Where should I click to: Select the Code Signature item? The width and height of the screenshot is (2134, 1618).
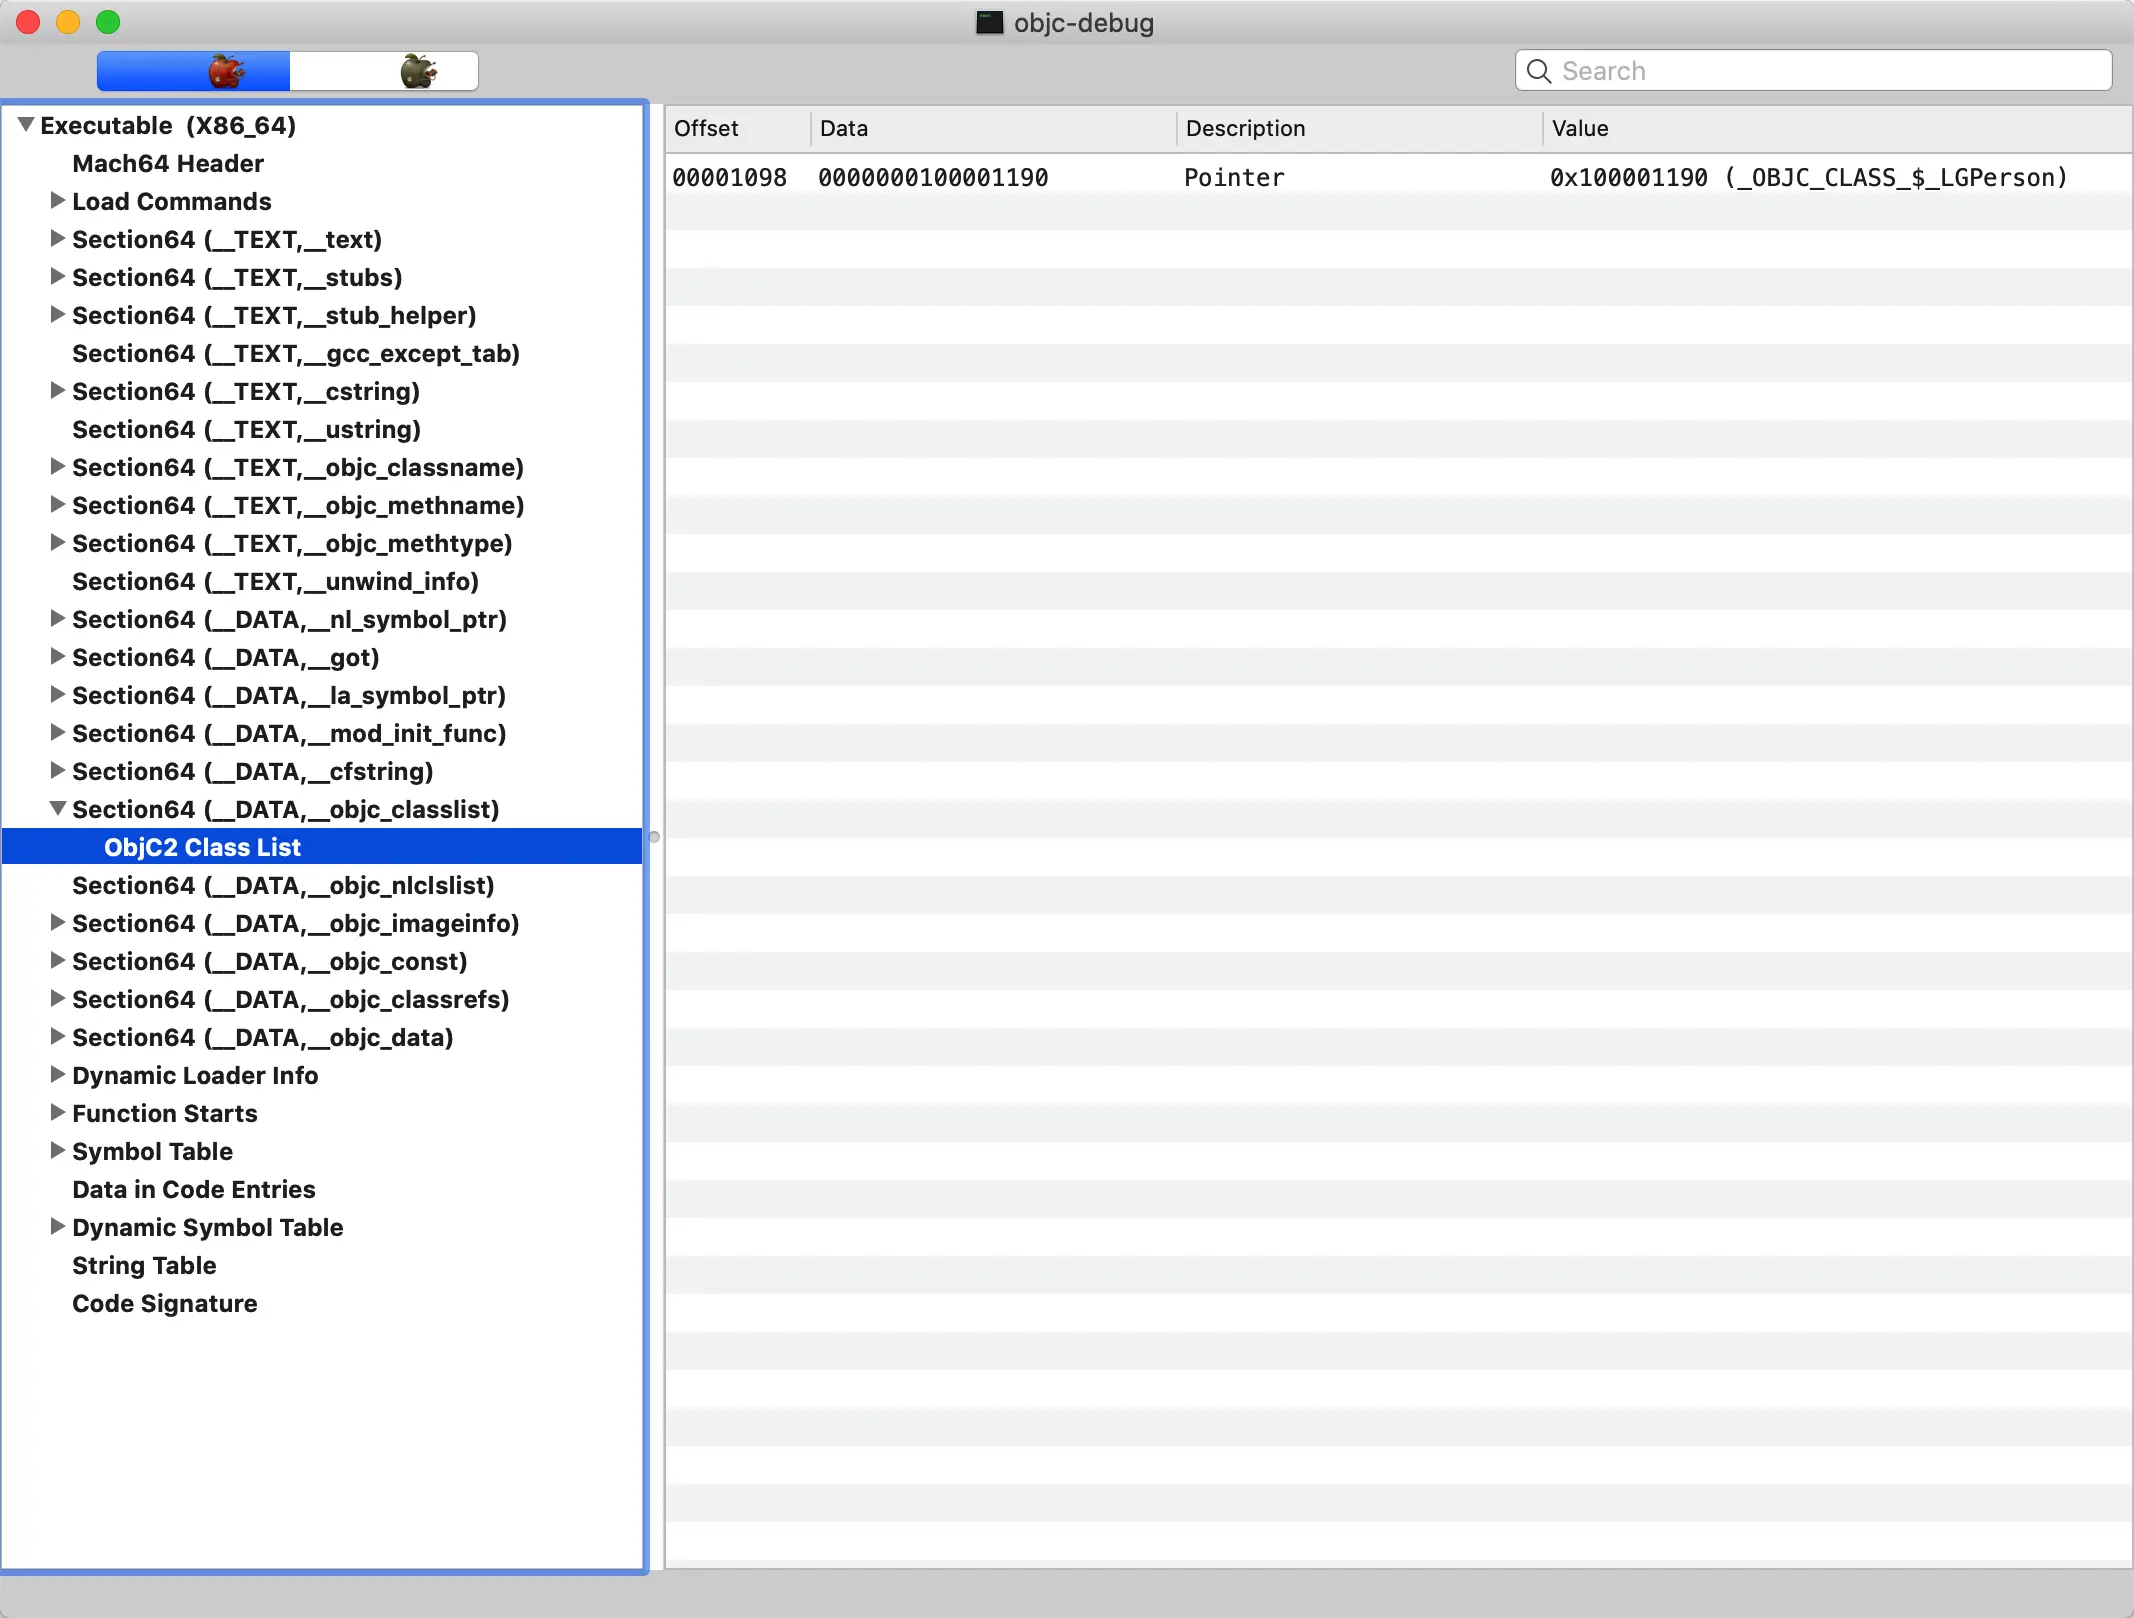tap(164, 1303)
